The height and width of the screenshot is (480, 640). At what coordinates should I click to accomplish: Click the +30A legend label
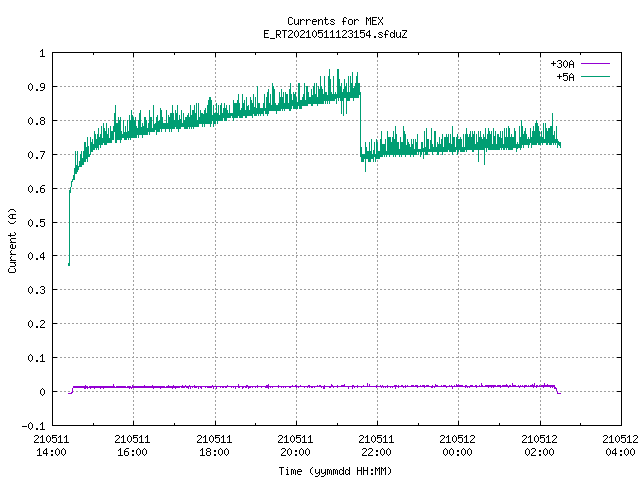click(x=562, y=64)
